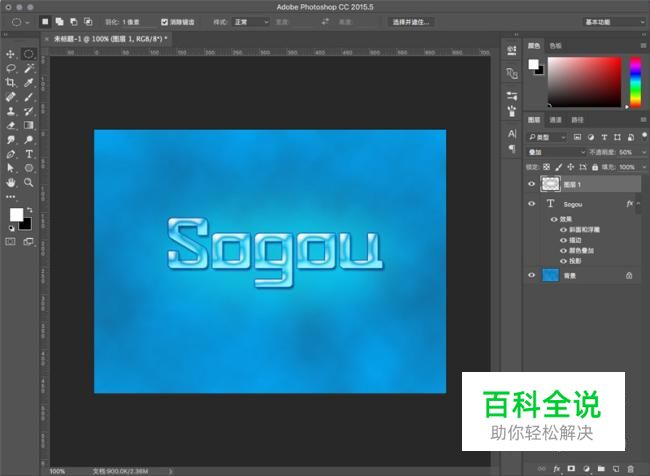Choose Subtract from Selection mode
This screenshot has width=650, height=476.
[74, 22]
